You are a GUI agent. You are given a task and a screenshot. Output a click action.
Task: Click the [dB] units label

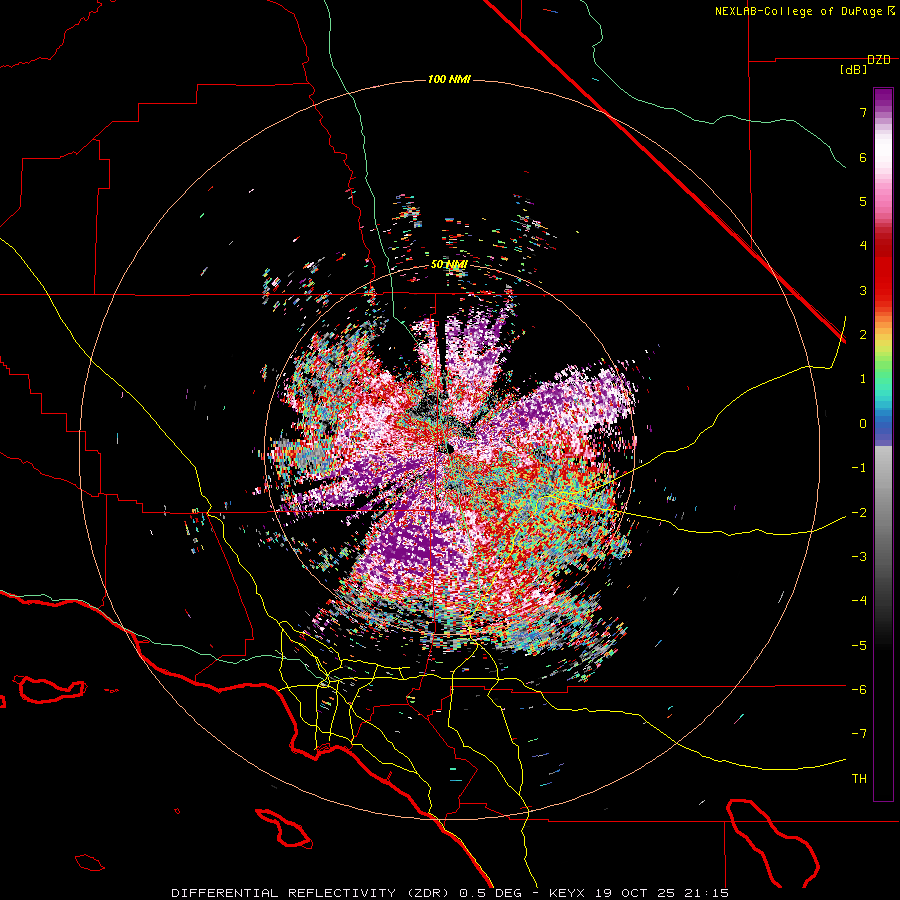[x=854, y=70]
